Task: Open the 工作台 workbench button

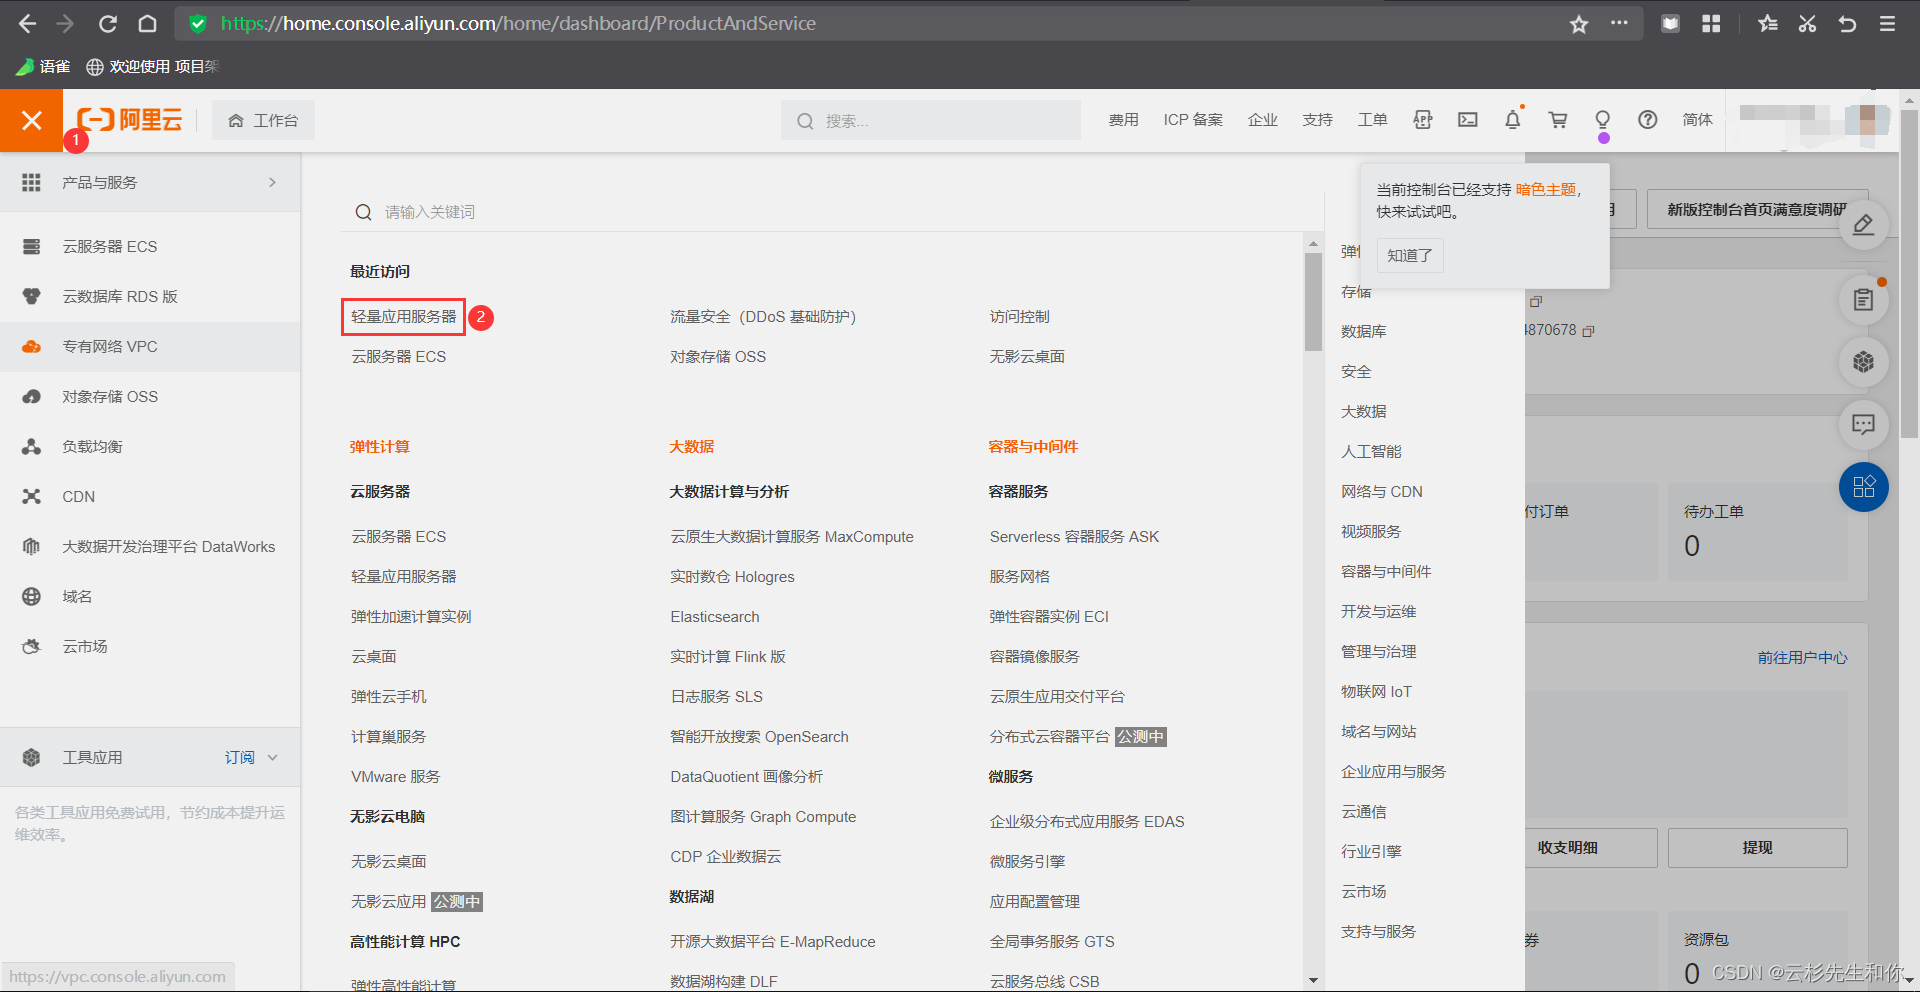Action: tap(264, 120)
